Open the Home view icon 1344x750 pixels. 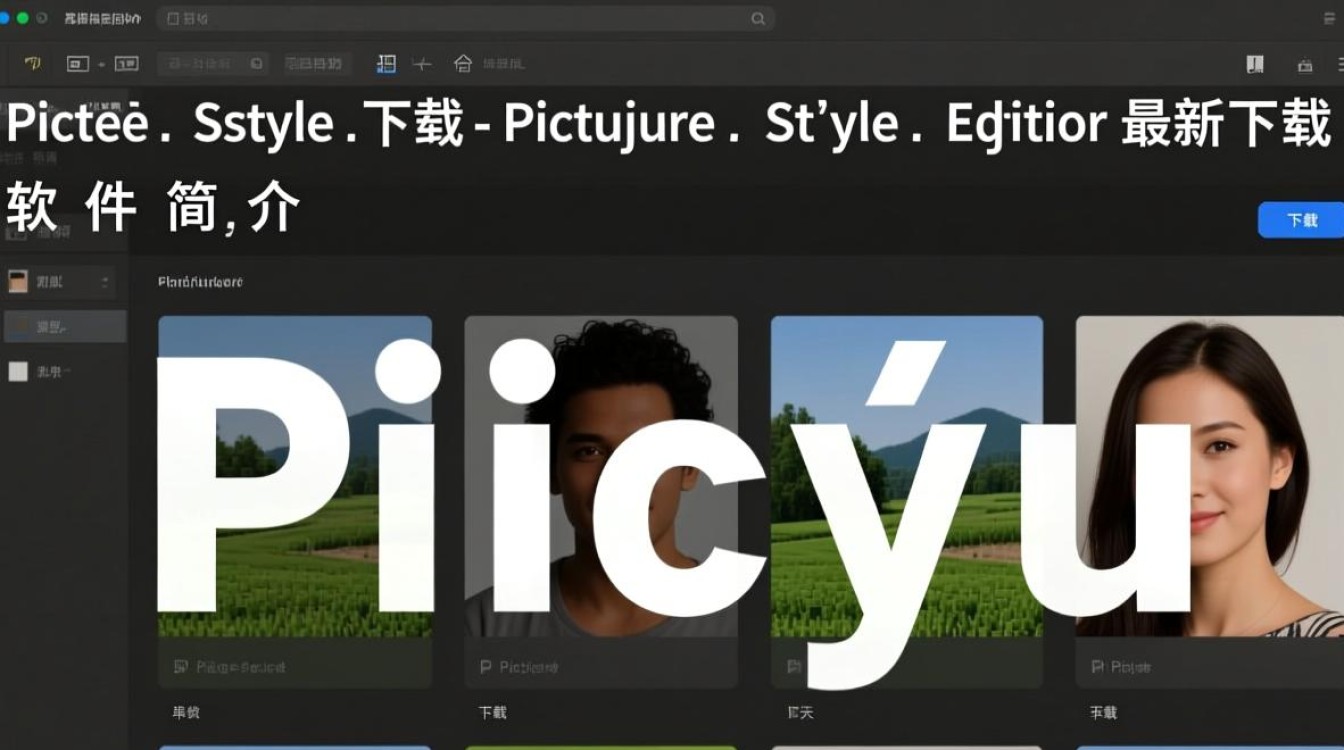[x=462, y=63]
